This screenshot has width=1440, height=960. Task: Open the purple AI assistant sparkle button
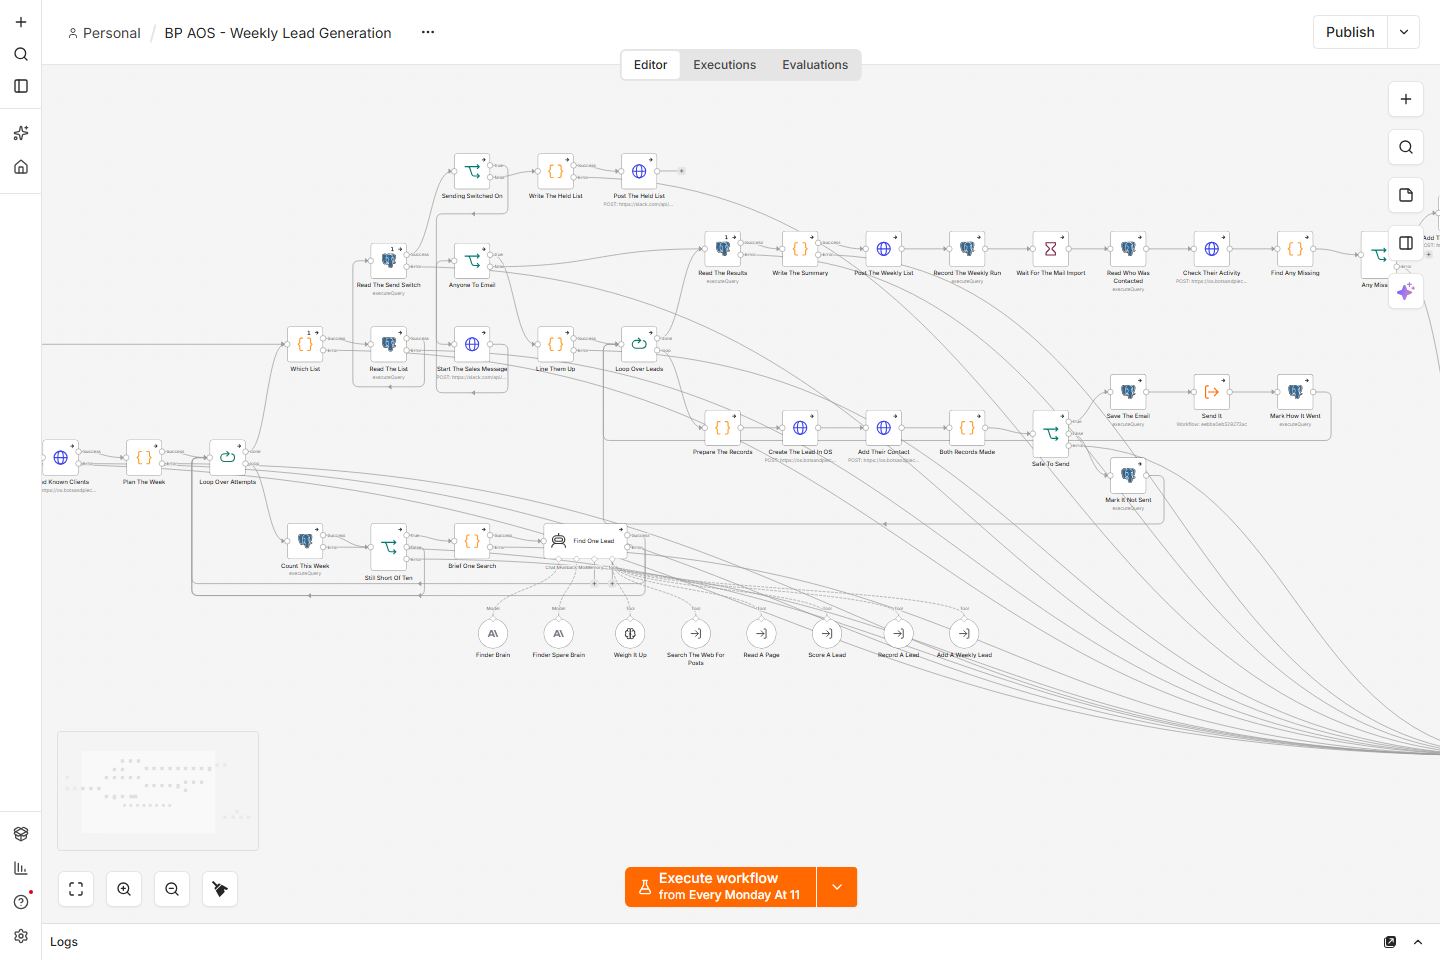[1406, 291]
